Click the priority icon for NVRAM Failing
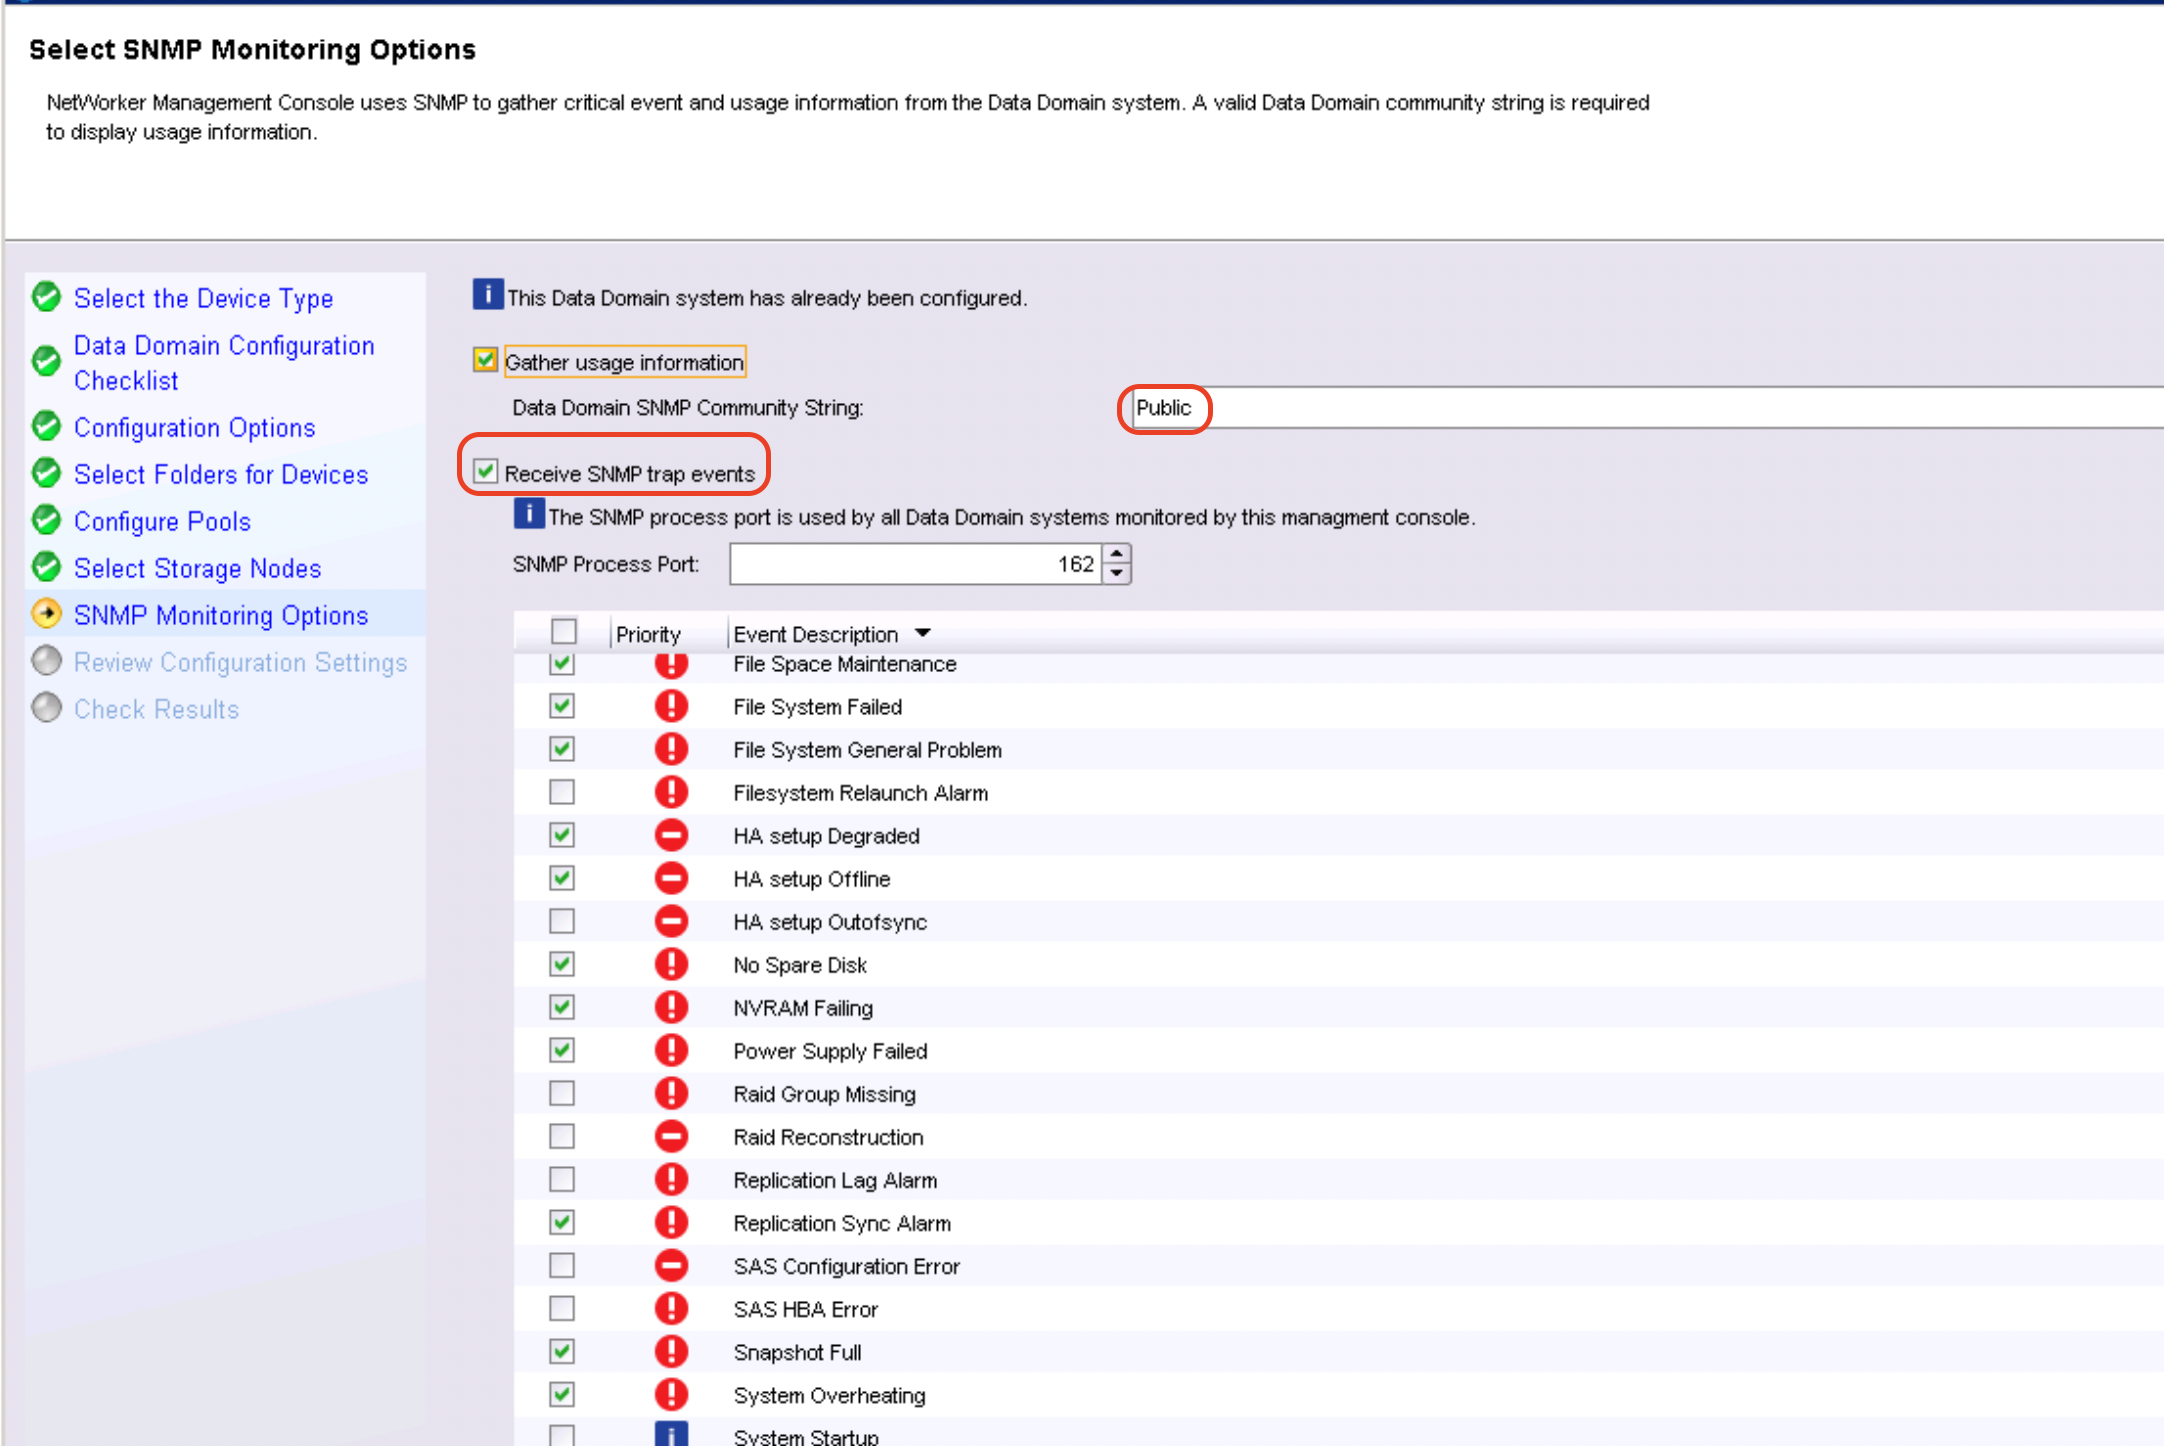This screenshot has height=1448, width=2164. tap(671, 1007)
